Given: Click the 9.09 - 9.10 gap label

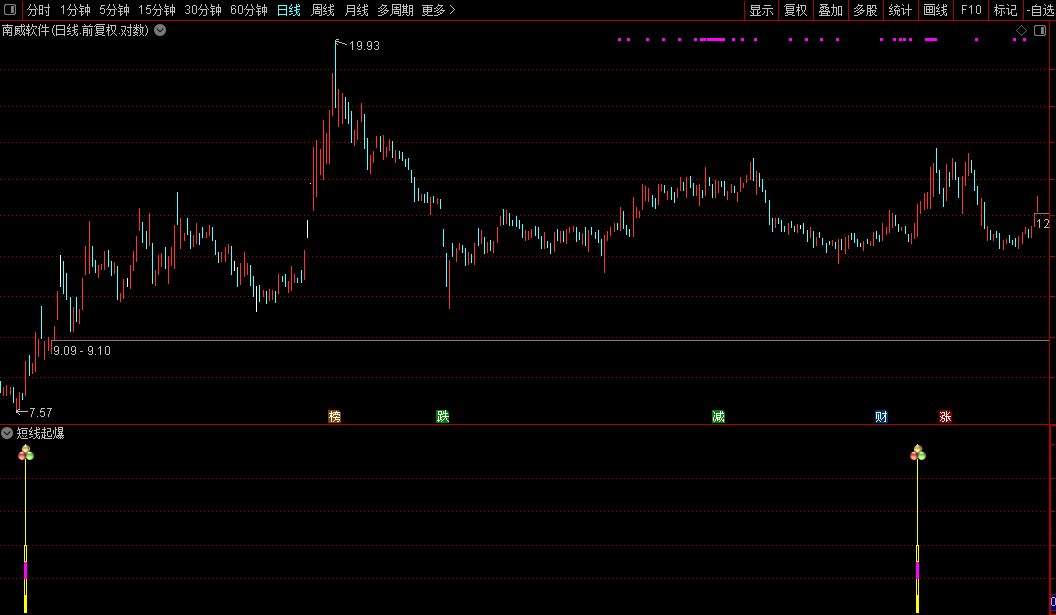Looking at the screenshot, I should tap(82, 350).
